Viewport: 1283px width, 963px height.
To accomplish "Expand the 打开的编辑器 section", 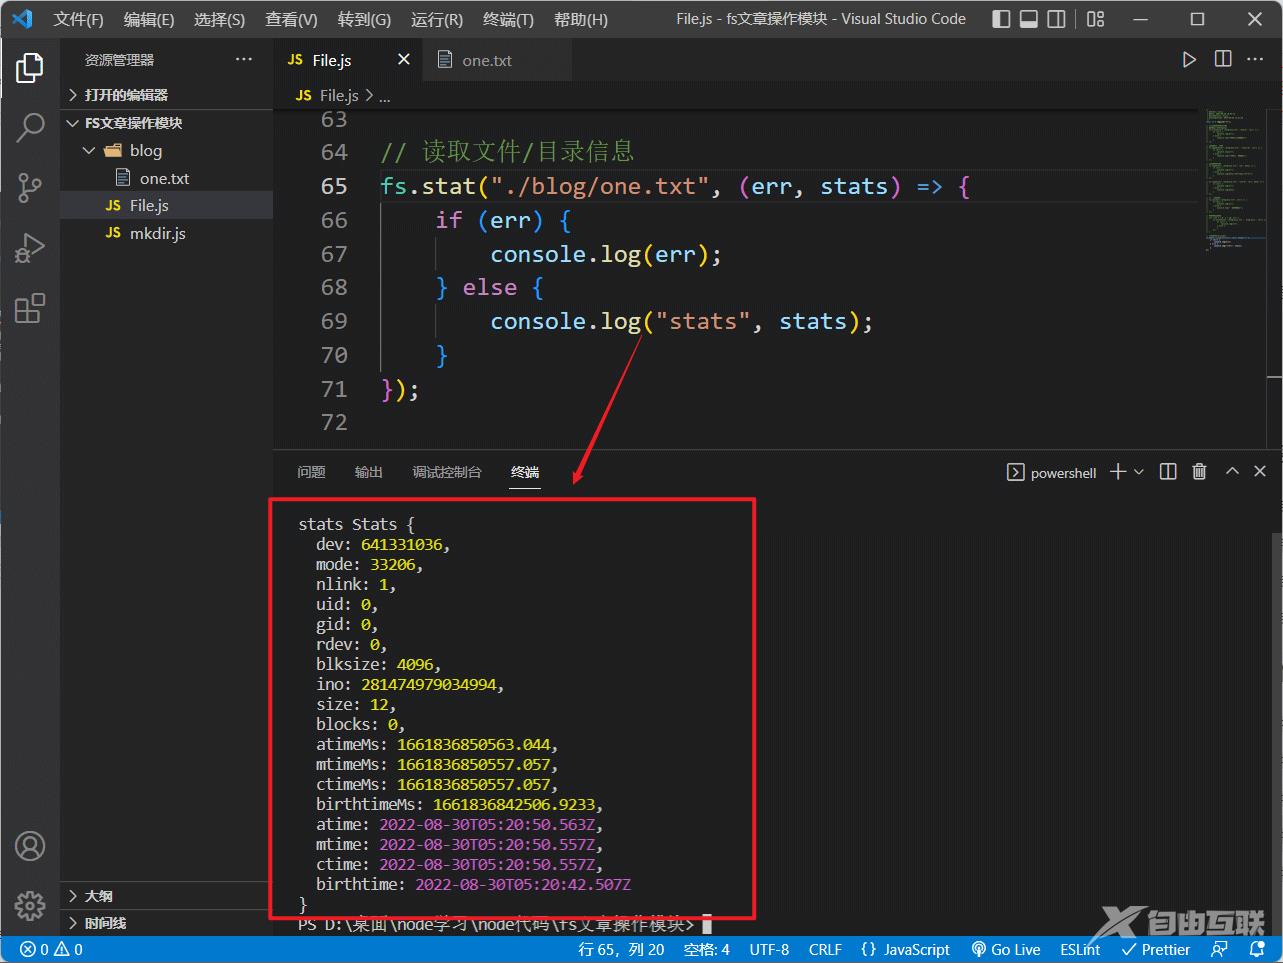I will pos(167,95).
